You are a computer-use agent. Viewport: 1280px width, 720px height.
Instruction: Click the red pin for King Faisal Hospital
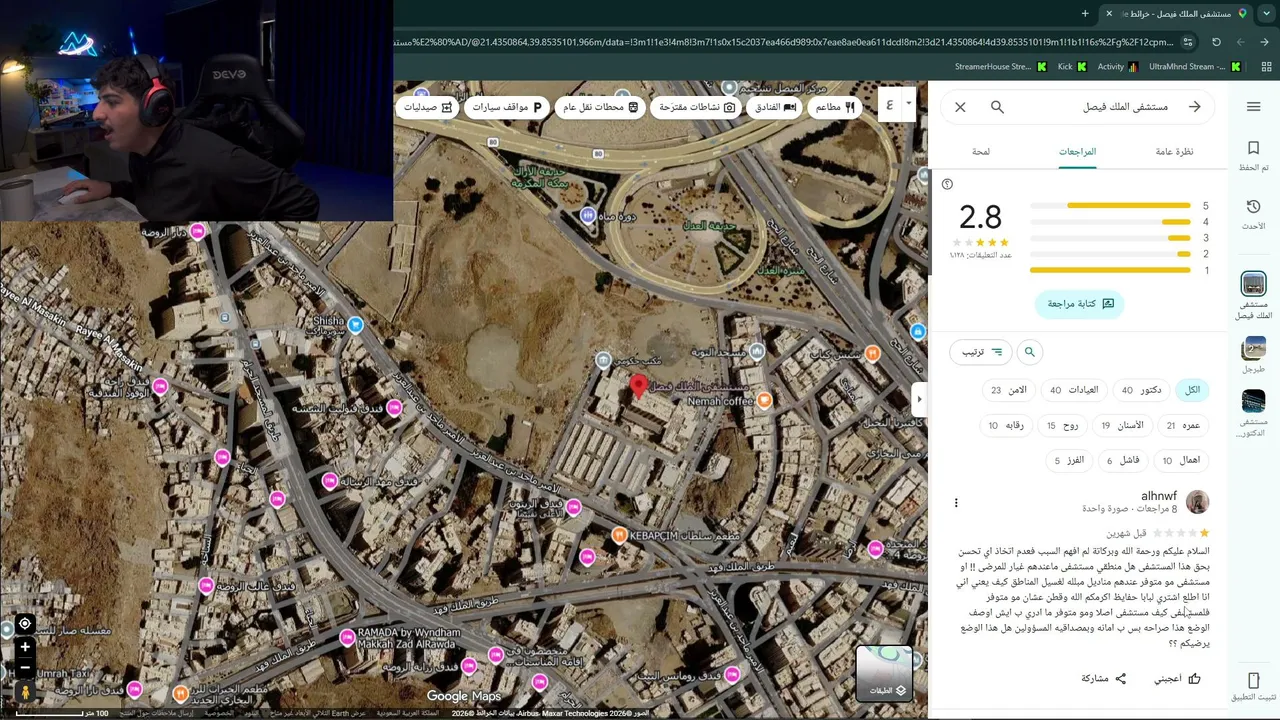coord(638,386)
